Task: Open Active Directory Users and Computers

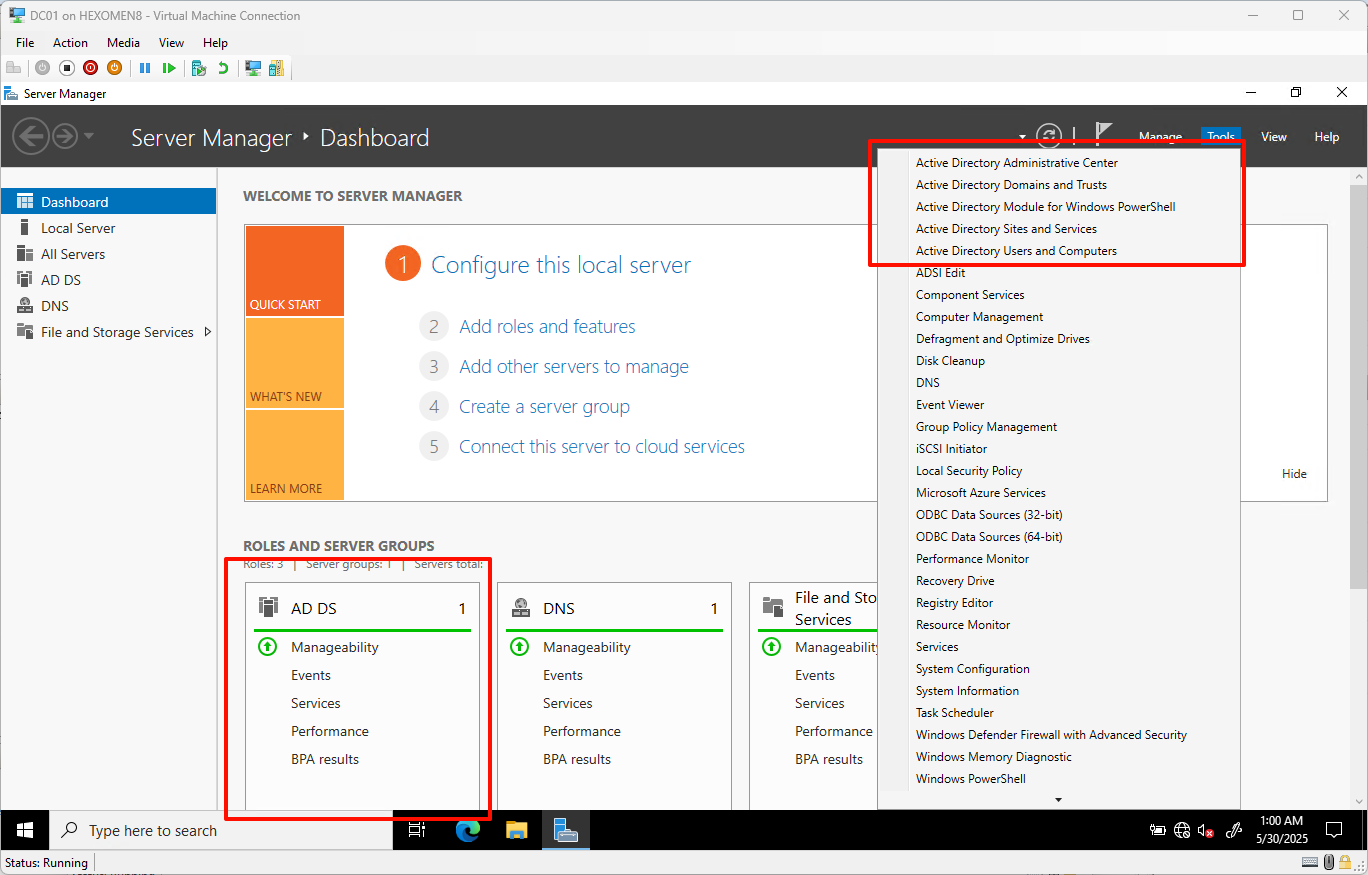Action: [x=1016, y=251]
